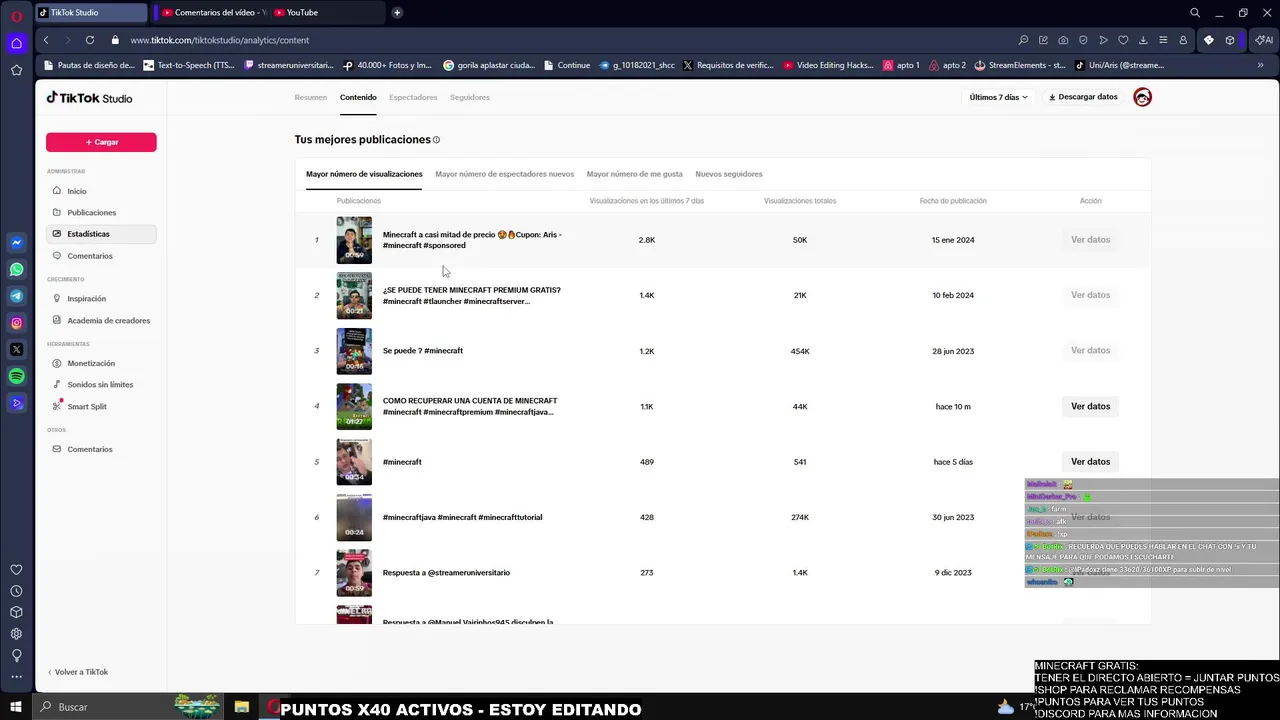Open thumbnail of Se puede ? #minecraft video

(x=354, y=351)
